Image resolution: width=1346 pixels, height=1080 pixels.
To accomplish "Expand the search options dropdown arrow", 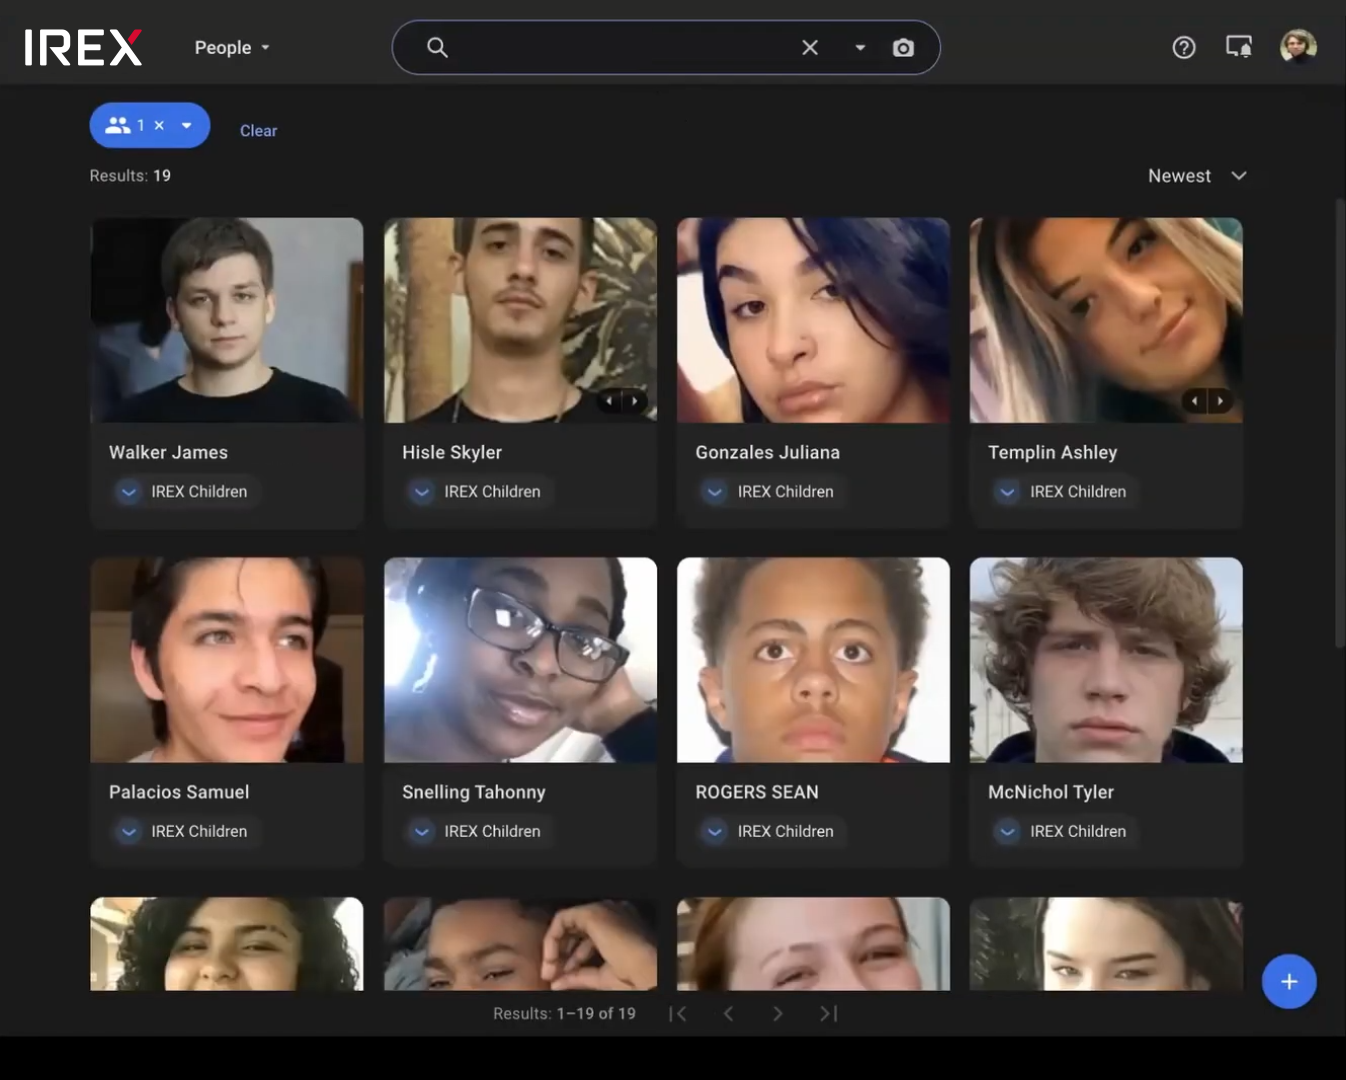I will click(860, 48).
